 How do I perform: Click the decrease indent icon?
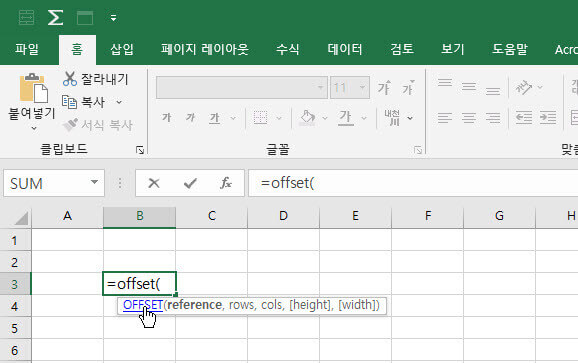[x=523, y=118]
